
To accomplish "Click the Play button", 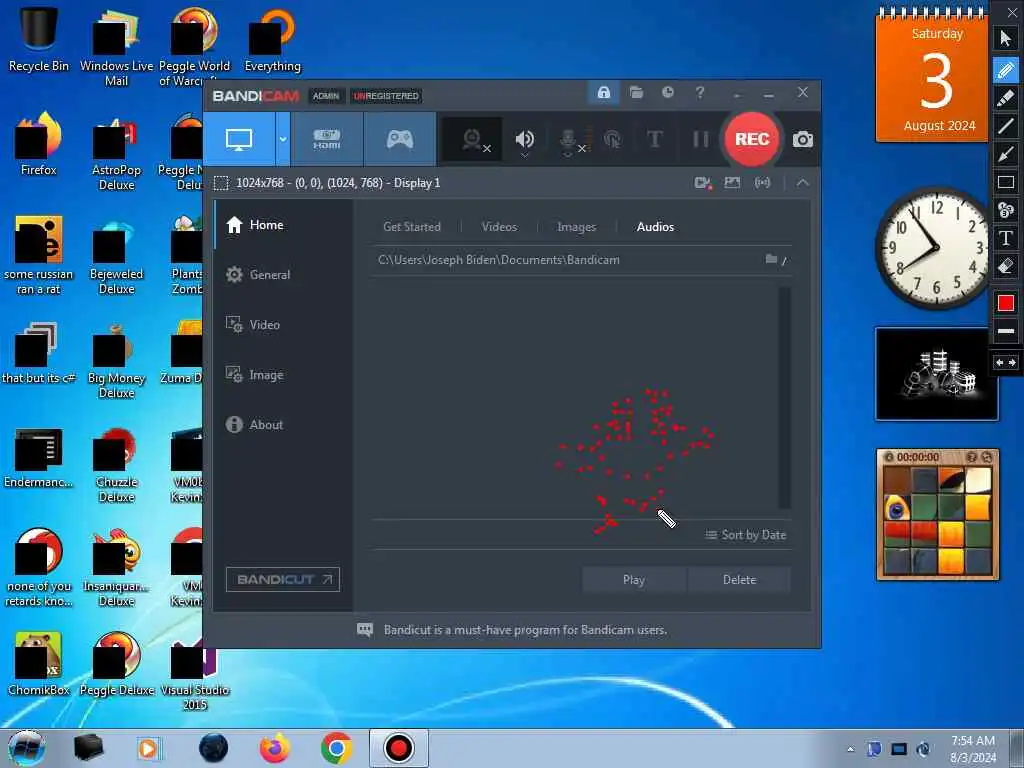I will tap(633, 580).
